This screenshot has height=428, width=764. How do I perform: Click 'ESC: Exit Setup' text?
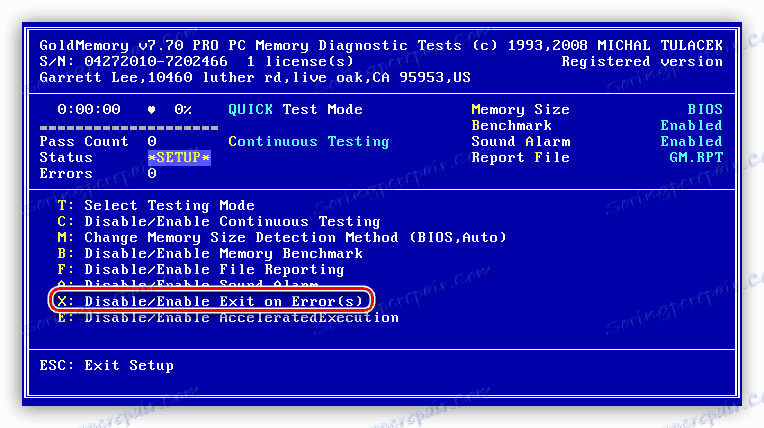tap(107, 366)
